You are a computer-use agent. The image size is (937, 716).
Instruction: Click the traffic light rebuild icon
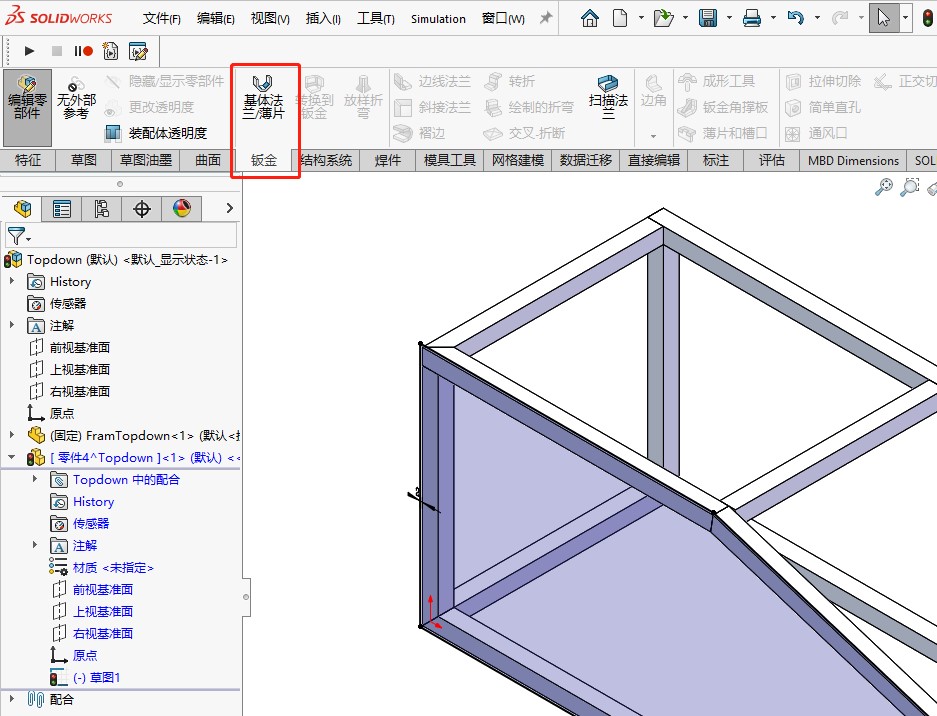(927, 18)
